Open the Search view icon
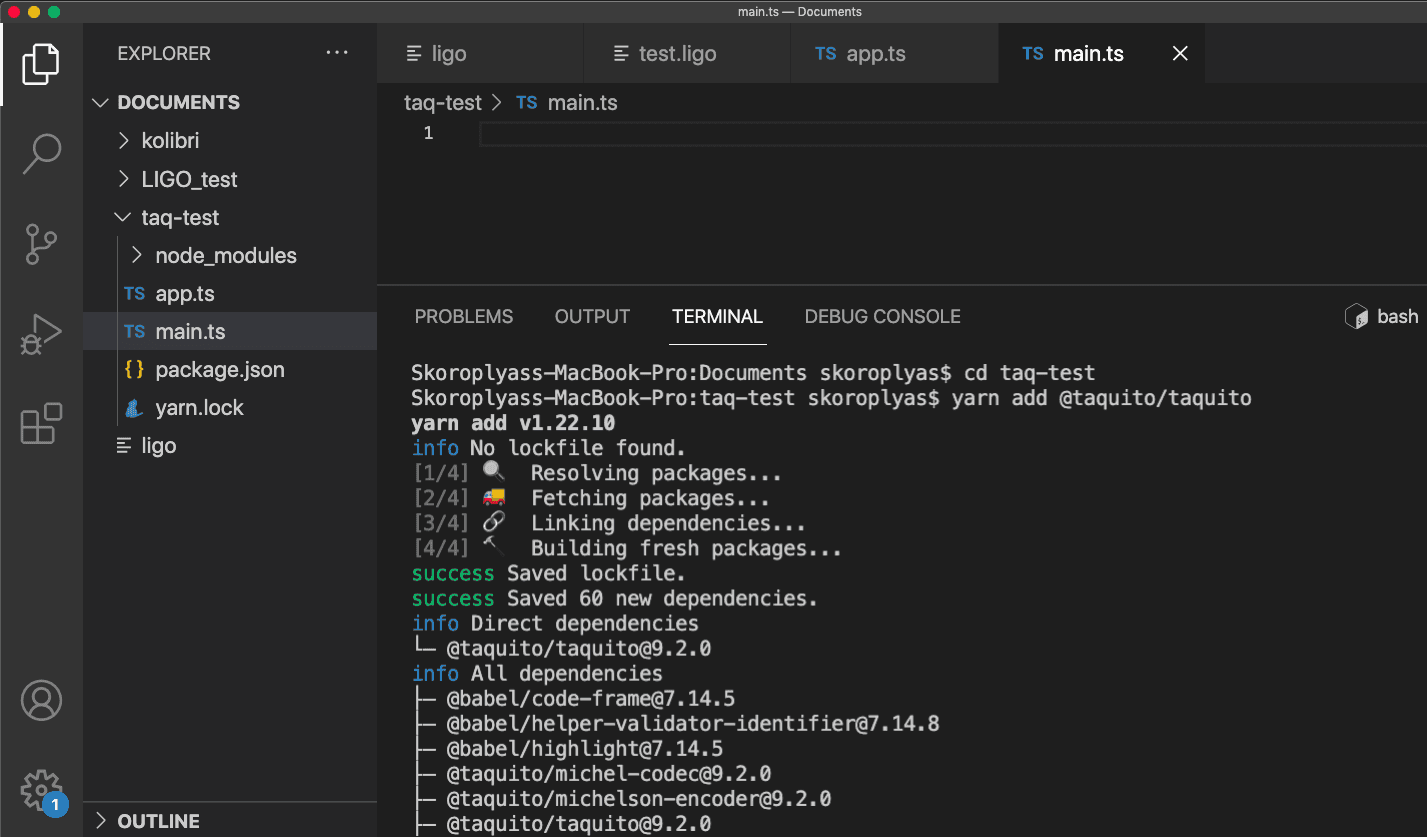 41,153
